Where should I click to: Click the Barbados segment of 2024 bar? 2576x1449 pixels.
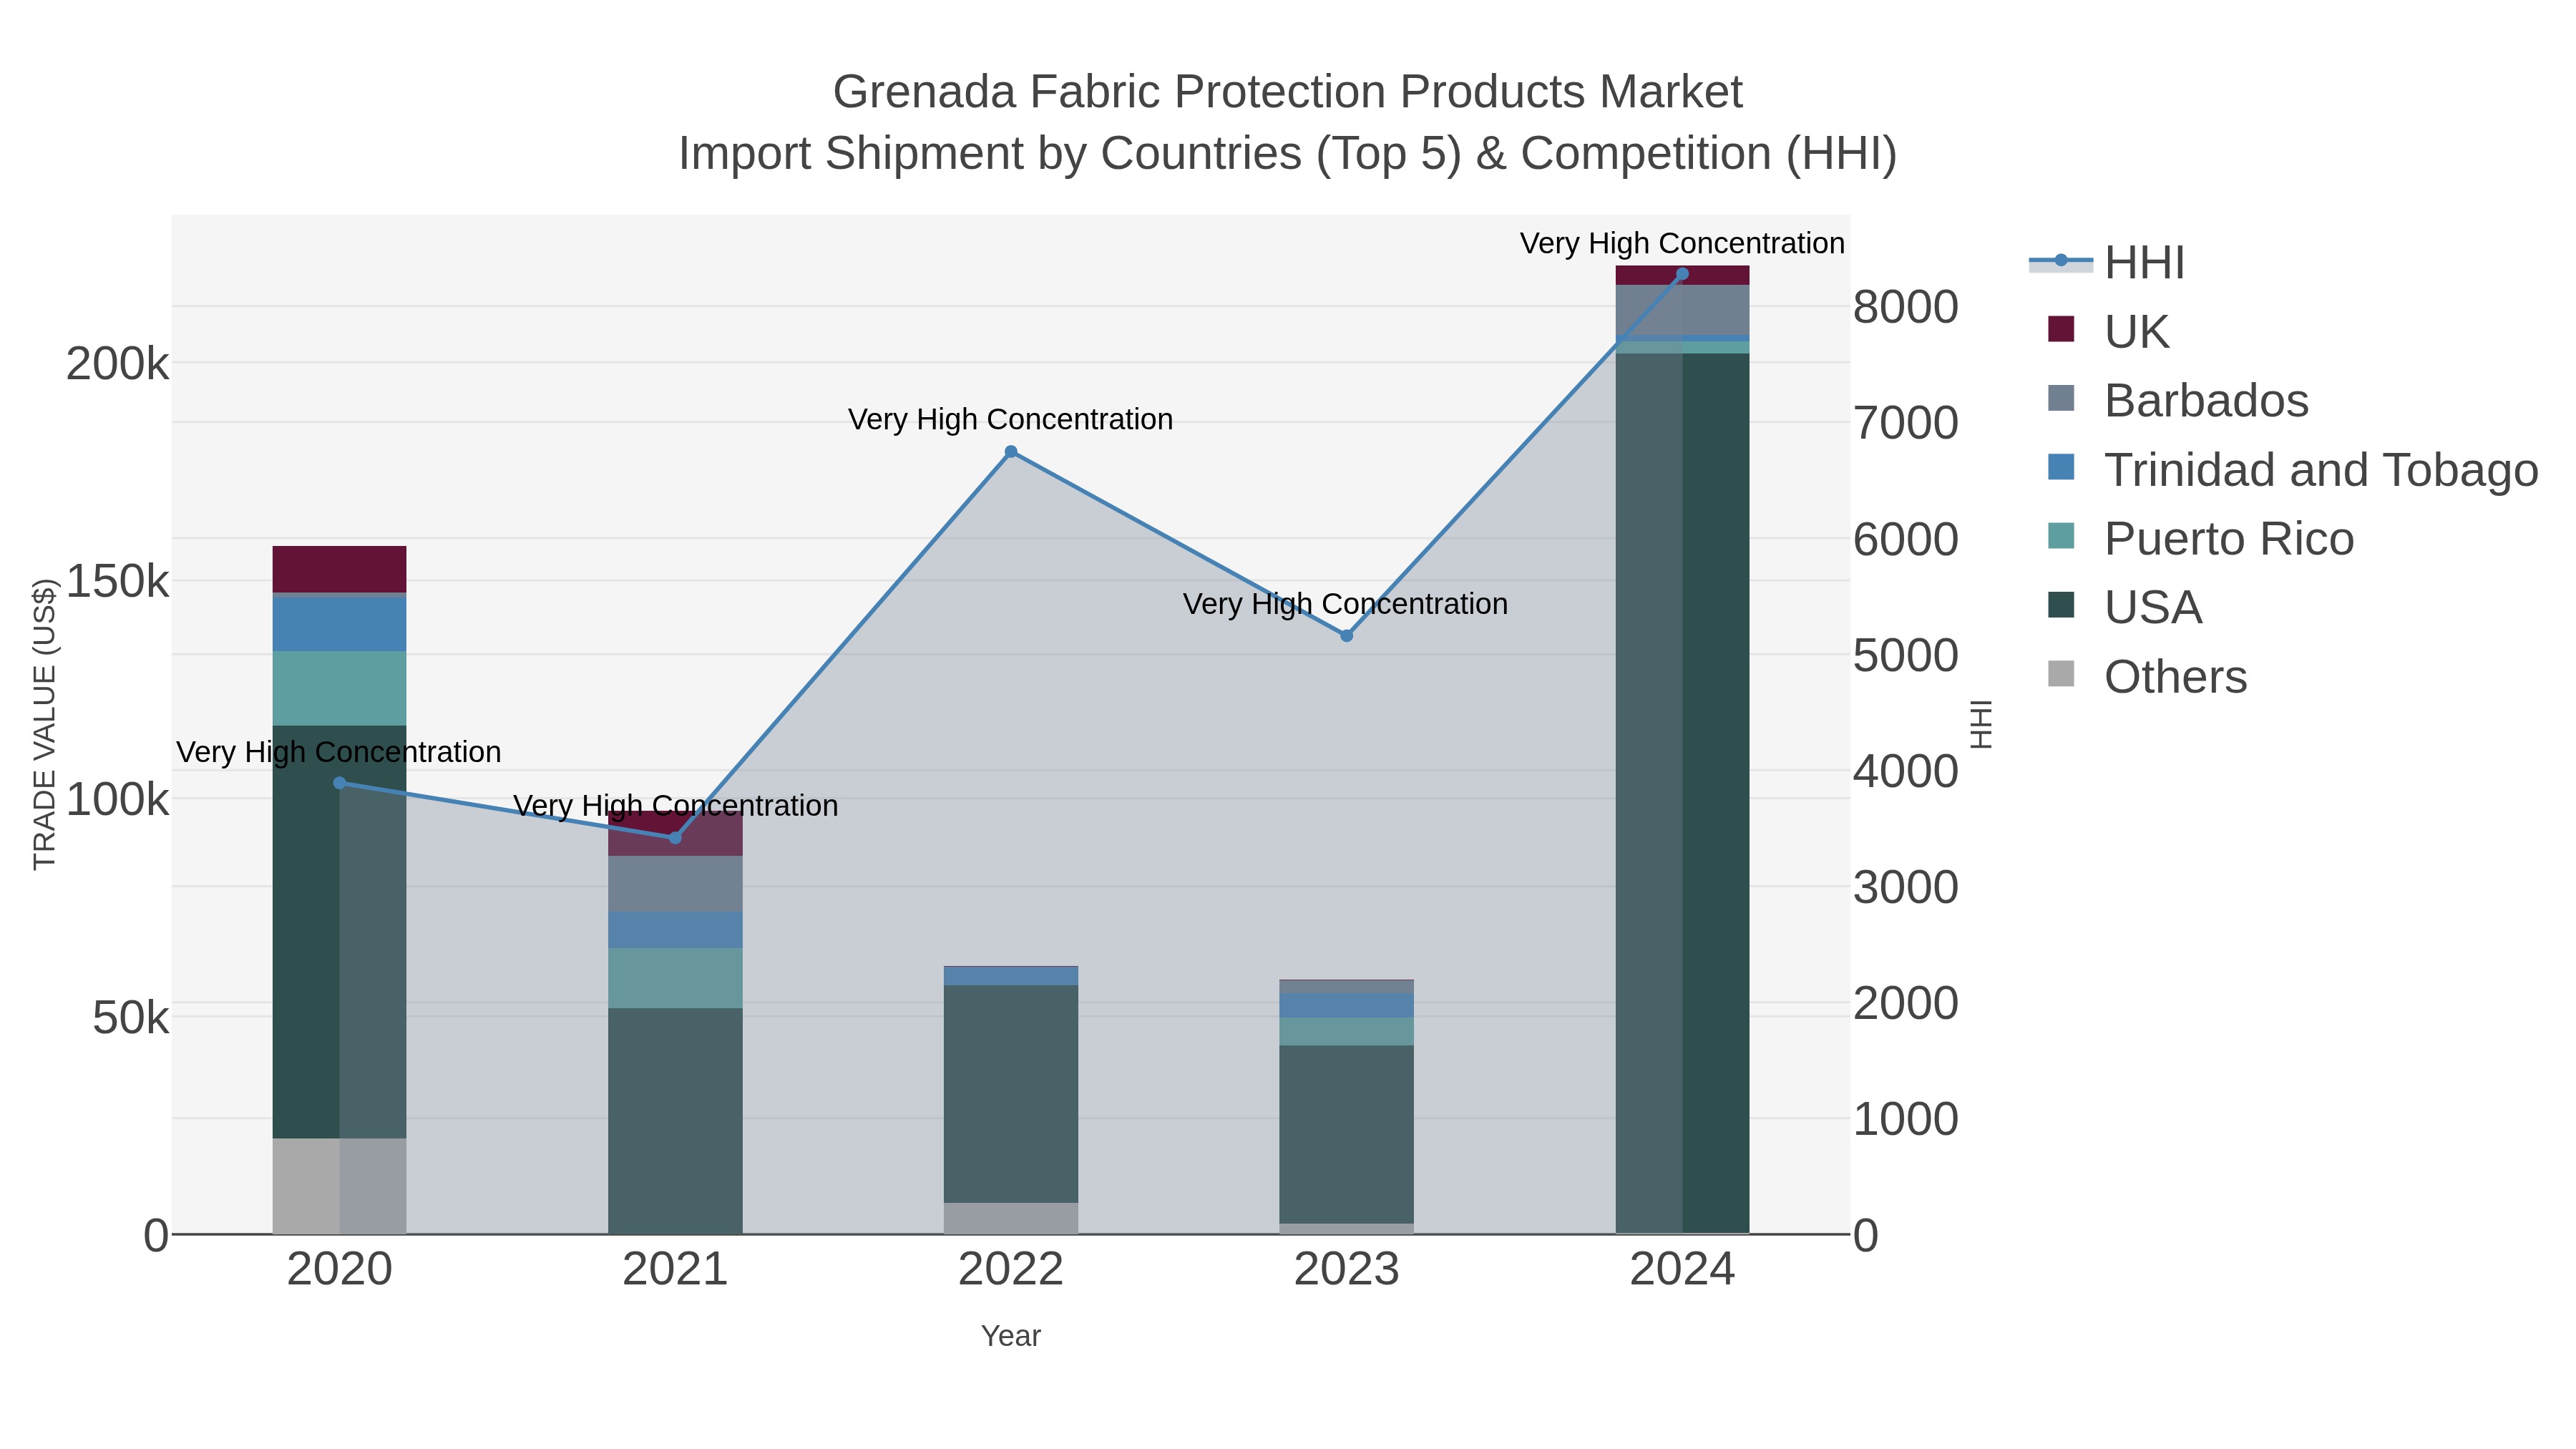[1682, 310]
